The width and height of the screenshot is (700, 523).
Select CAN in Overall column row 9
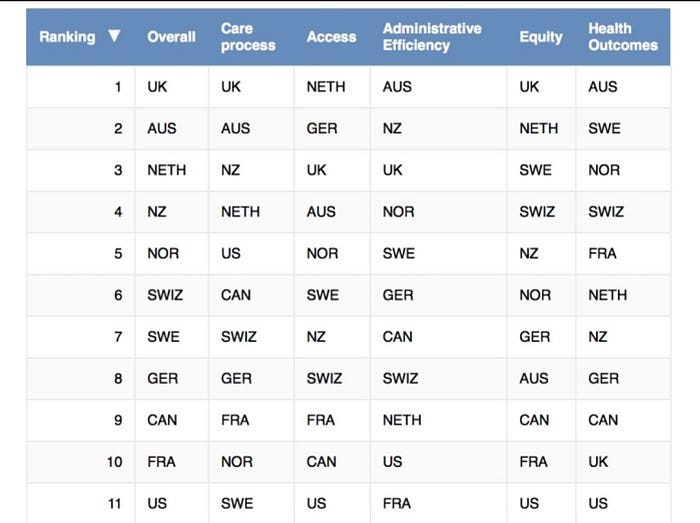click(162, 420)
